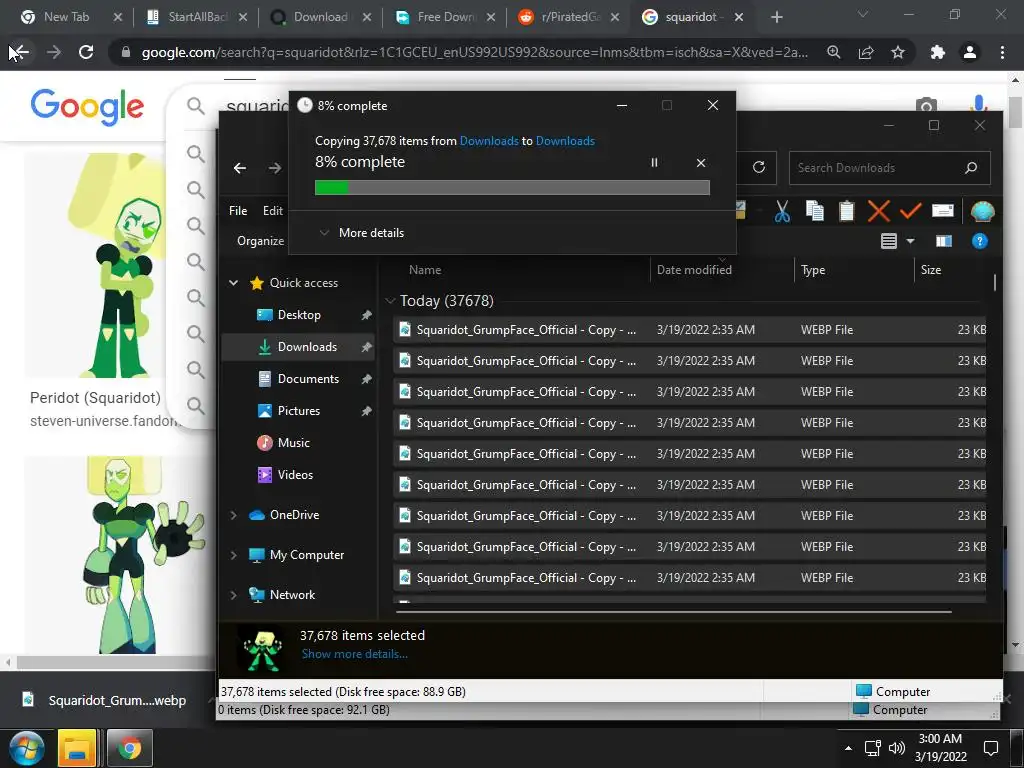Select Desktop in the navigation pane
1024x768 pixels.
pyautogui.click(x=299, y=315)
